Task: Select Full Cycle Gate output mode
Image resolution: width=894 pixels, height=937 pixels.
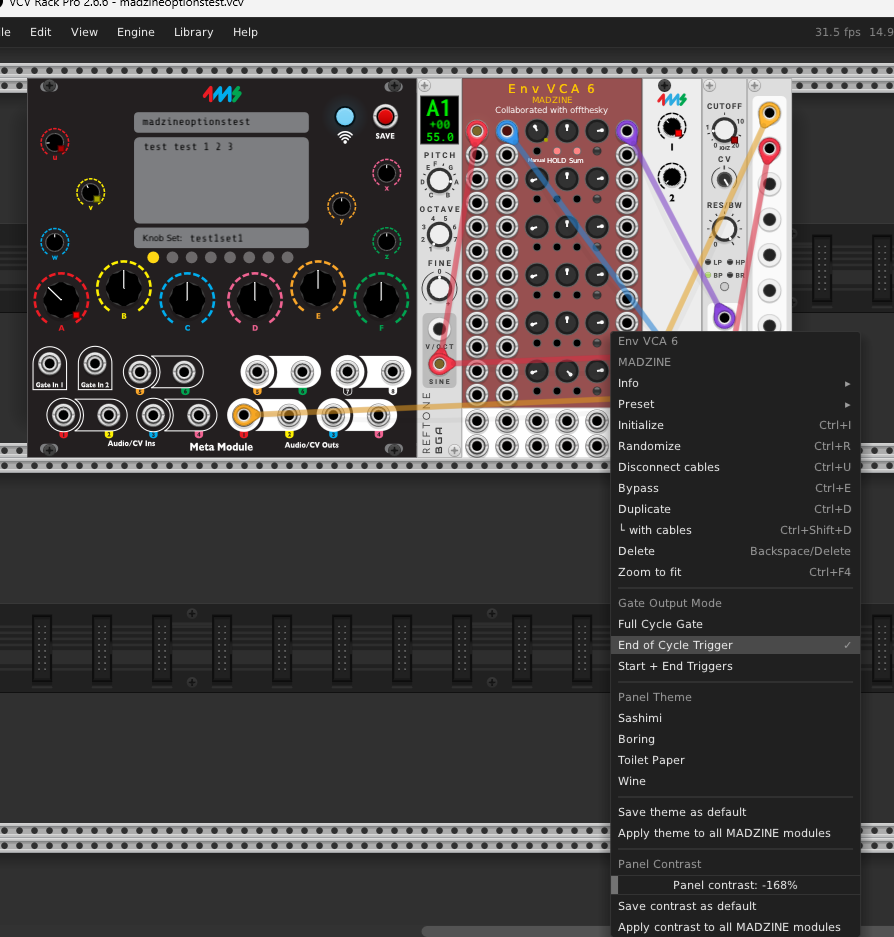Action: (660, 624)
